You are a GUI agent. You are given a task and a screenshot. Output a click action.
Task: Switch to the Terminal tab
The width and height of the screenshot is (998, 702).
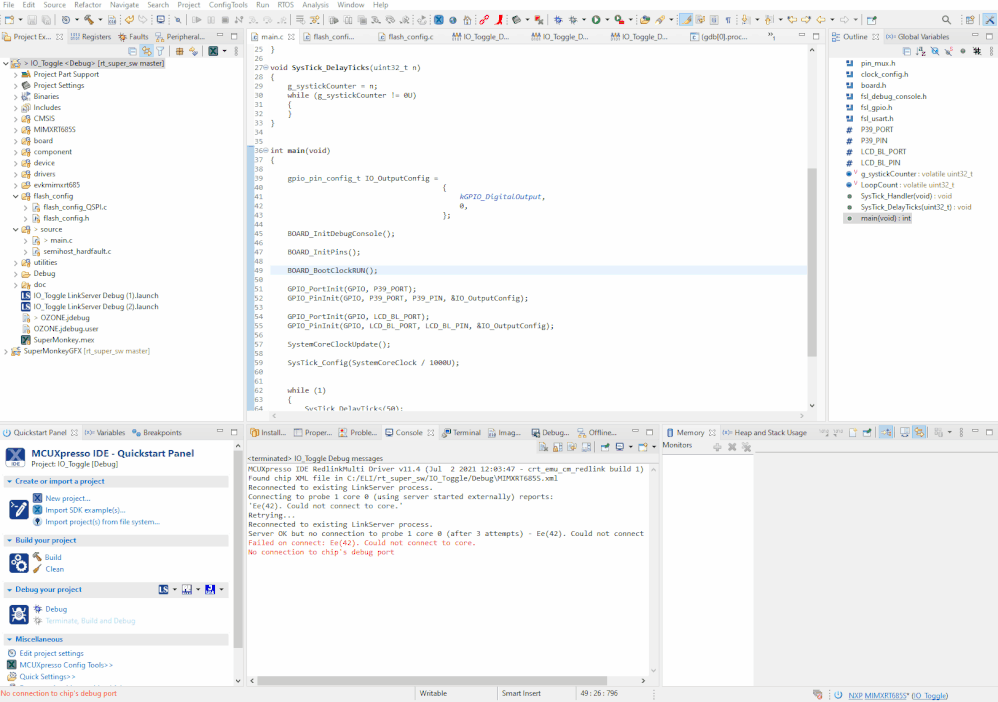click(461, 432)
